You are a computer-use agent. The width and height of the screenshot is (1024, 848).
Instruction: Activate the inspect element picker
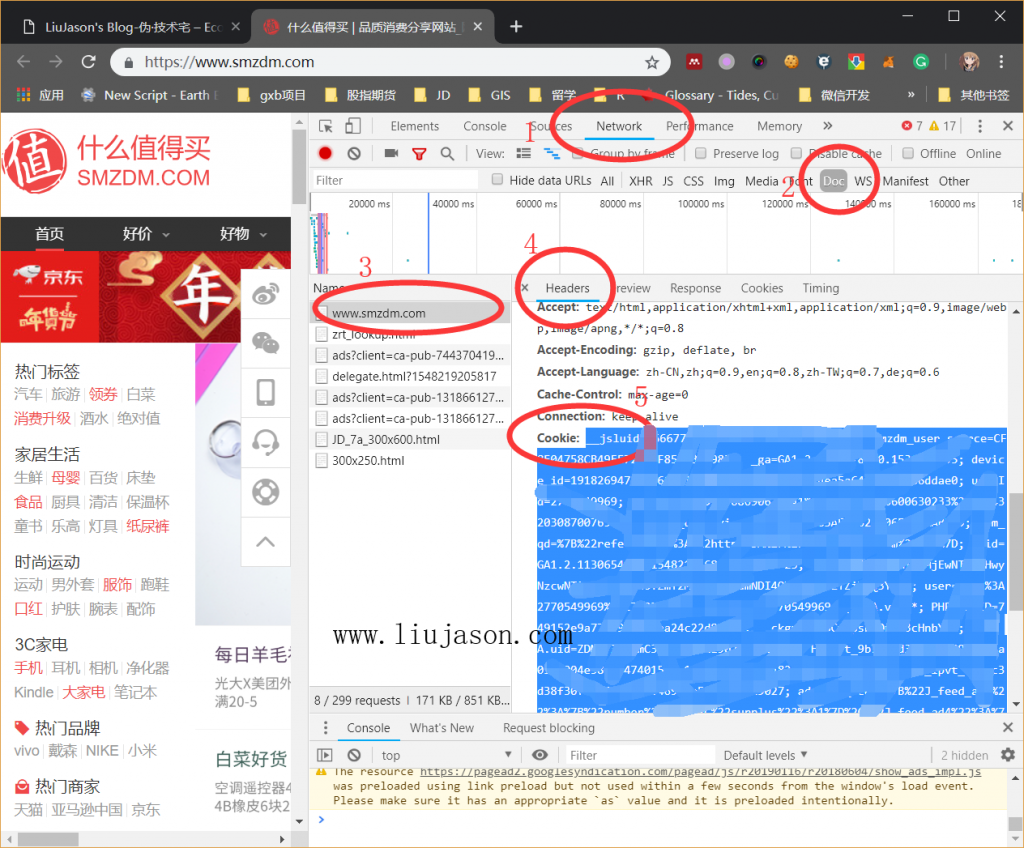point(325,126)
